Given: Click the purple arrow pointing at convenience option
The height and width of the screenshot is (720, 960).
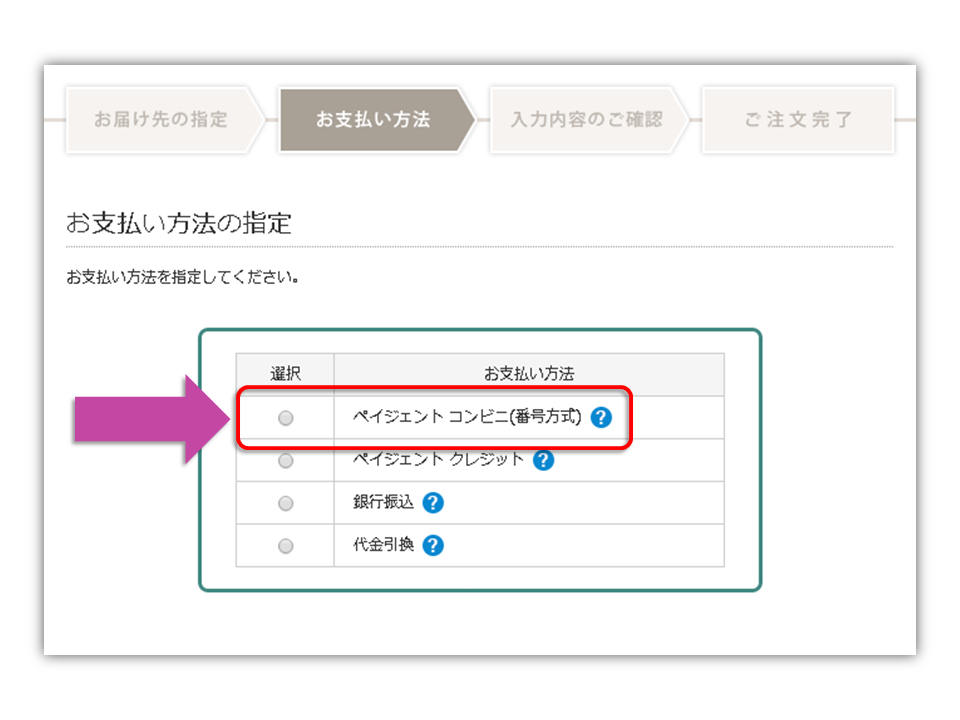Looking at the screenshot, I should click(152, 419).
